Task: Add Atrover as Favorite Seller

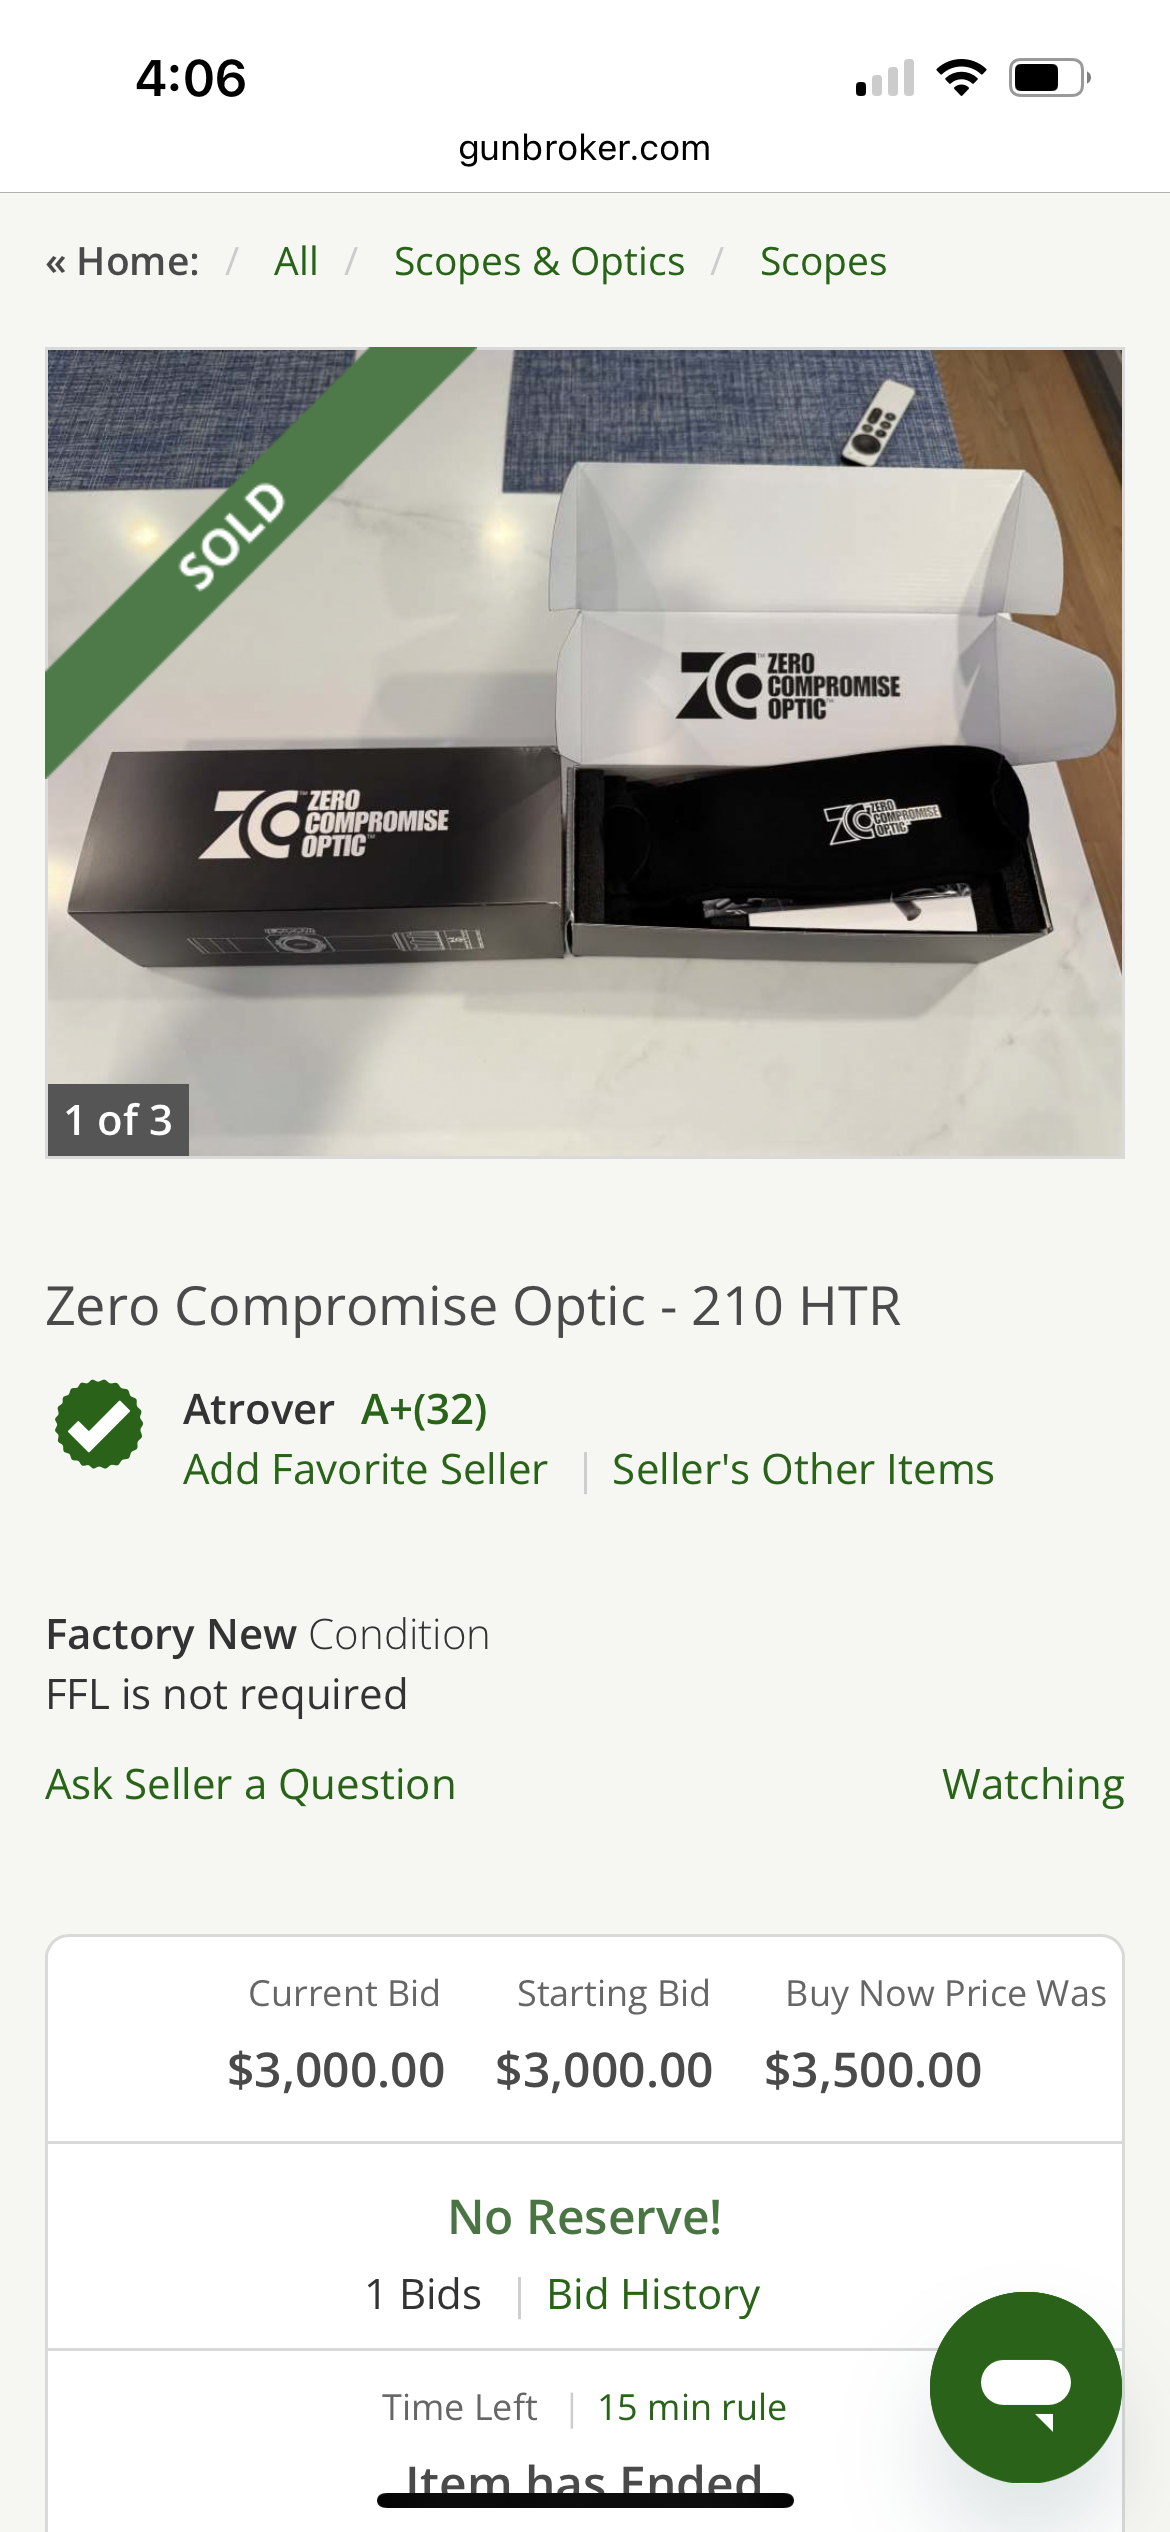Action: [366, 1470]
